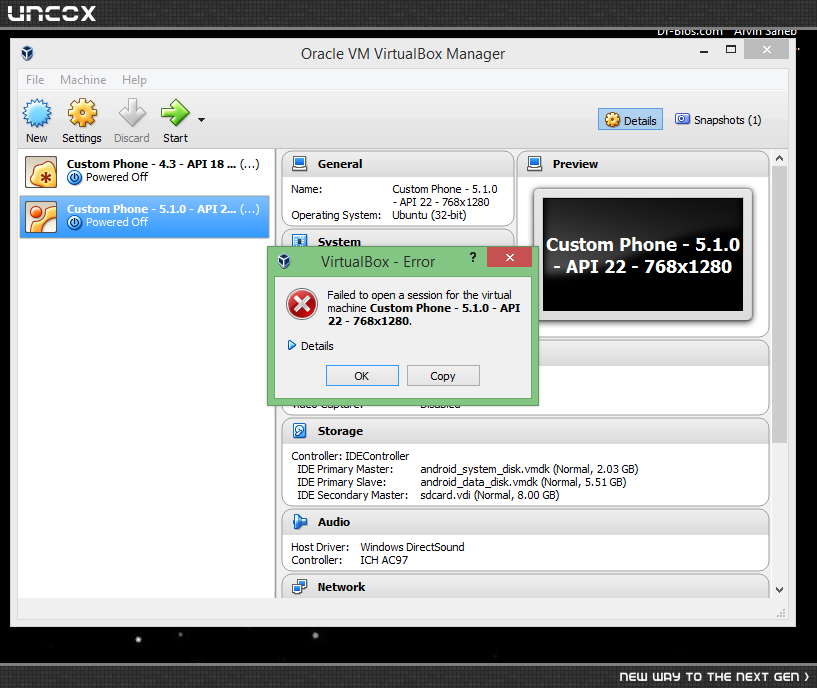Screen dimensions: 817x688
Task: Open the Help menu
Action: click(134, 80)
